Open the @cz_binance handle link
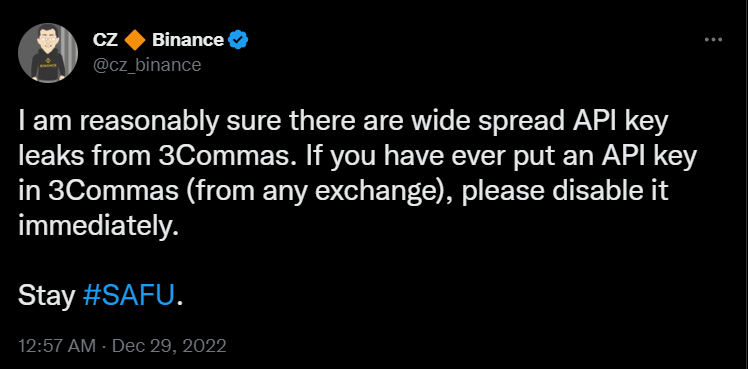 pos(147,64)
